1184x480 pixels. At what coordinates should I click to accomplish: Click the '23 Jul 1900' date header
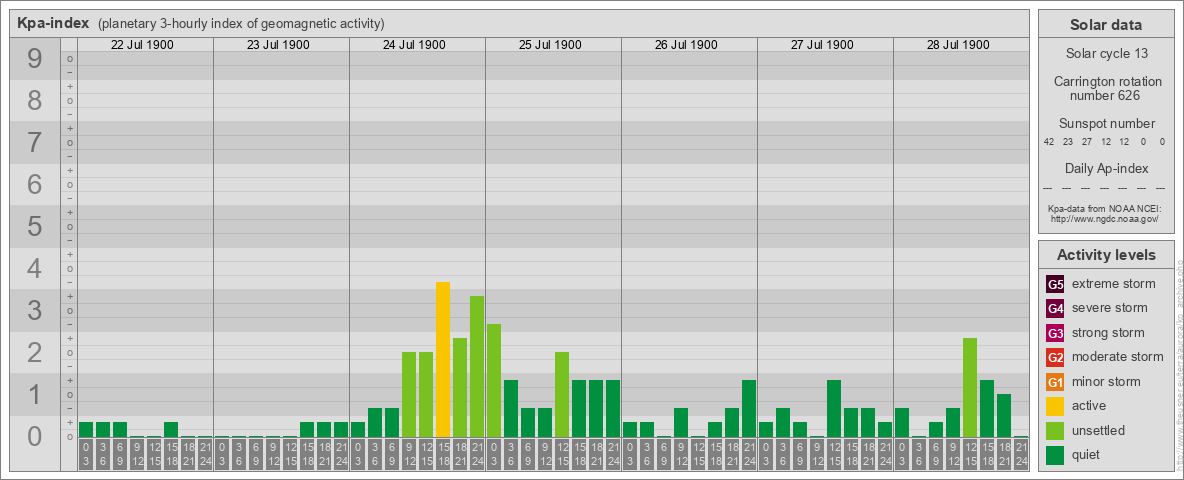pos(278,45)
